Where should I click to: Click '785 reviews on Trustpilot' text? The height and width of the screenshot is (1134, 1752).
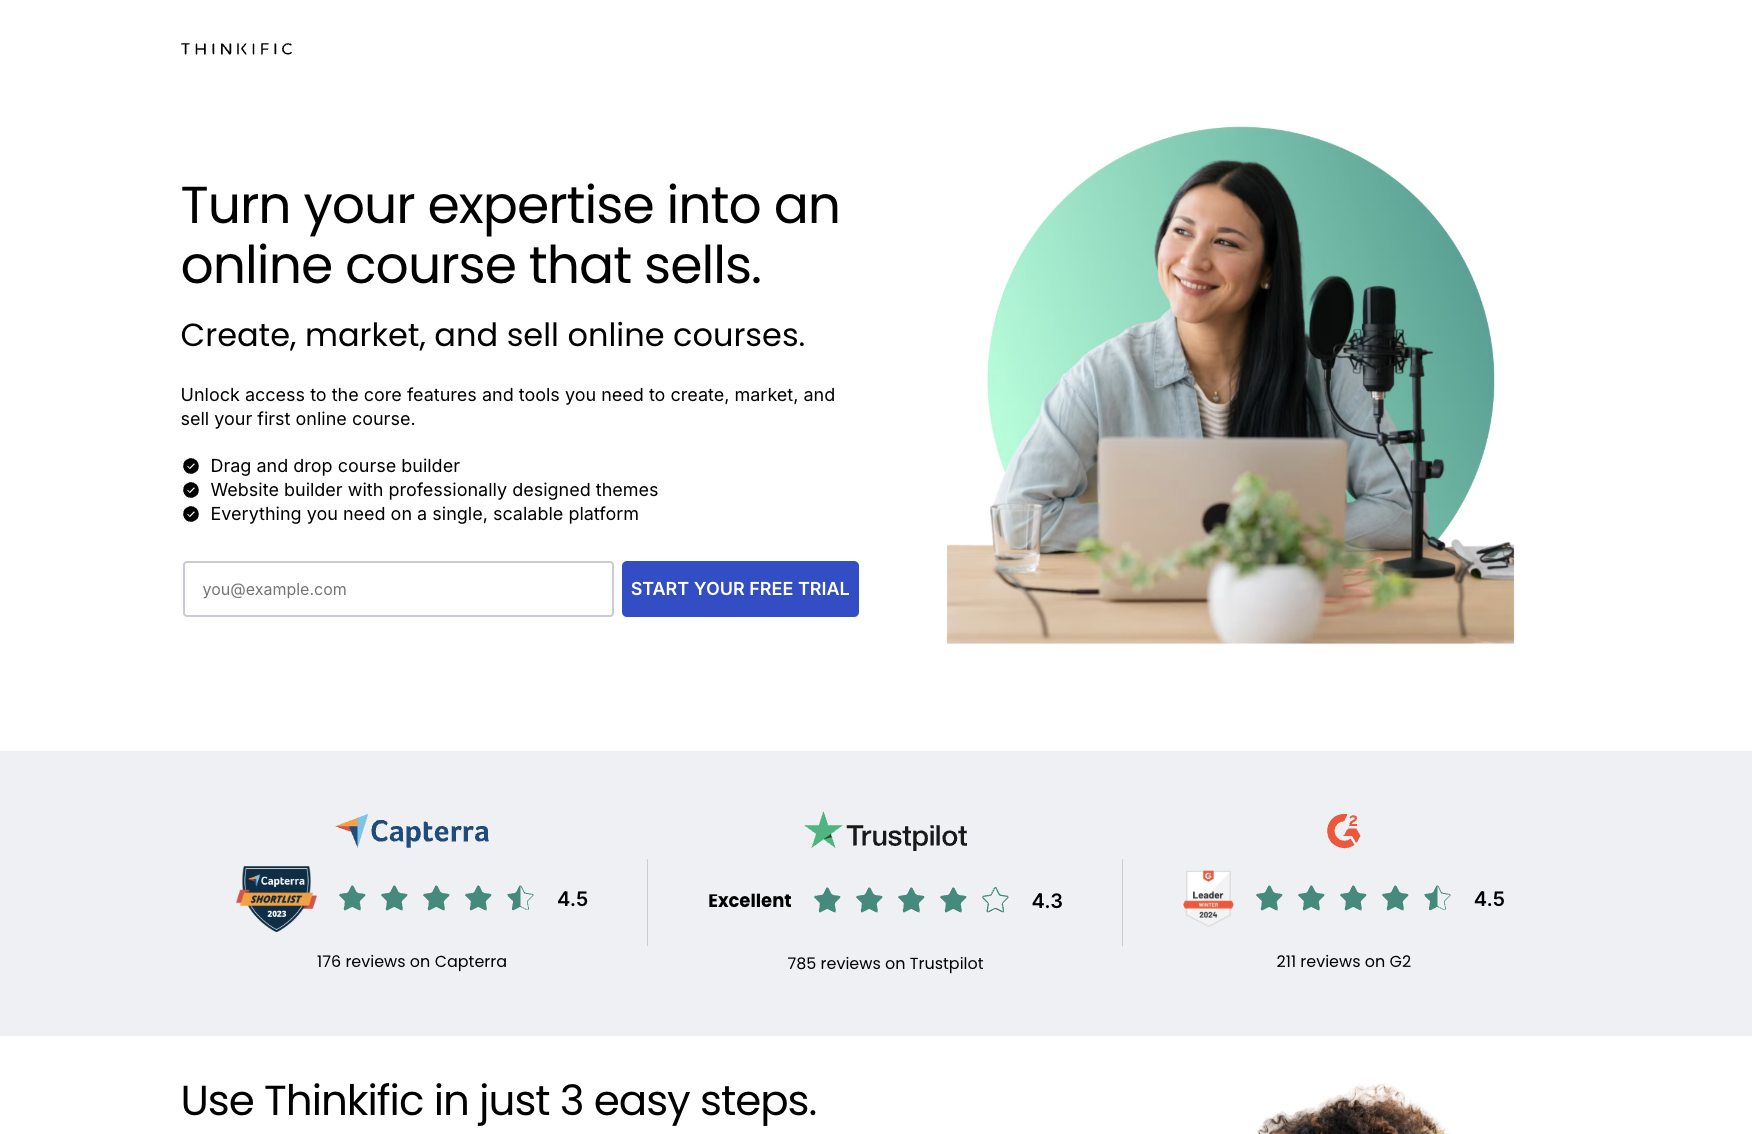coord(885,963)
